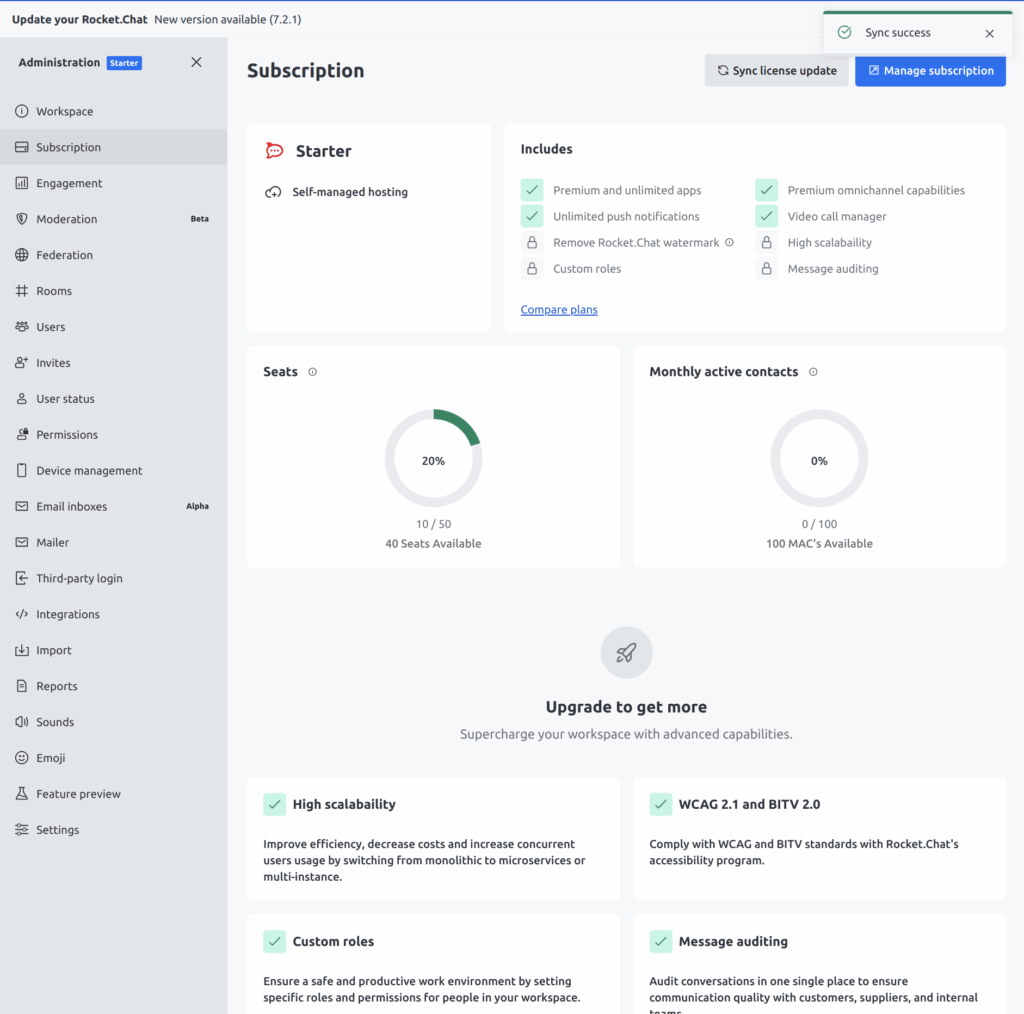Click the '40 Seats Available' text
This screenshot has height=1014, width=1024.
[433, 543]
